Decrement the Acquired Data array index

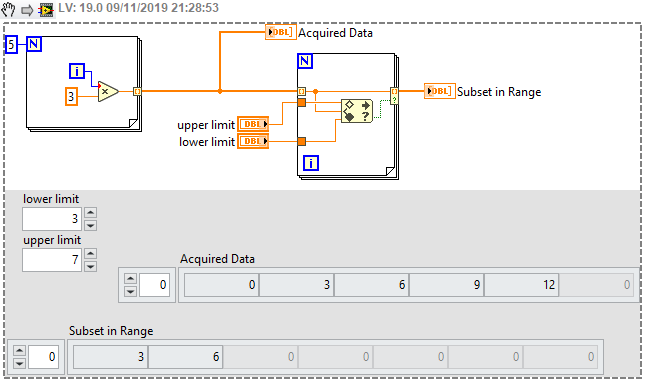(x=130, y=292)
